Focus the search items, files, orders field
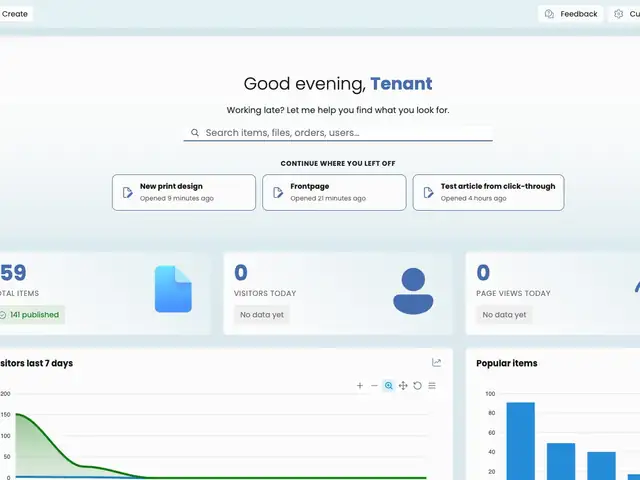 tap(338, 133)
